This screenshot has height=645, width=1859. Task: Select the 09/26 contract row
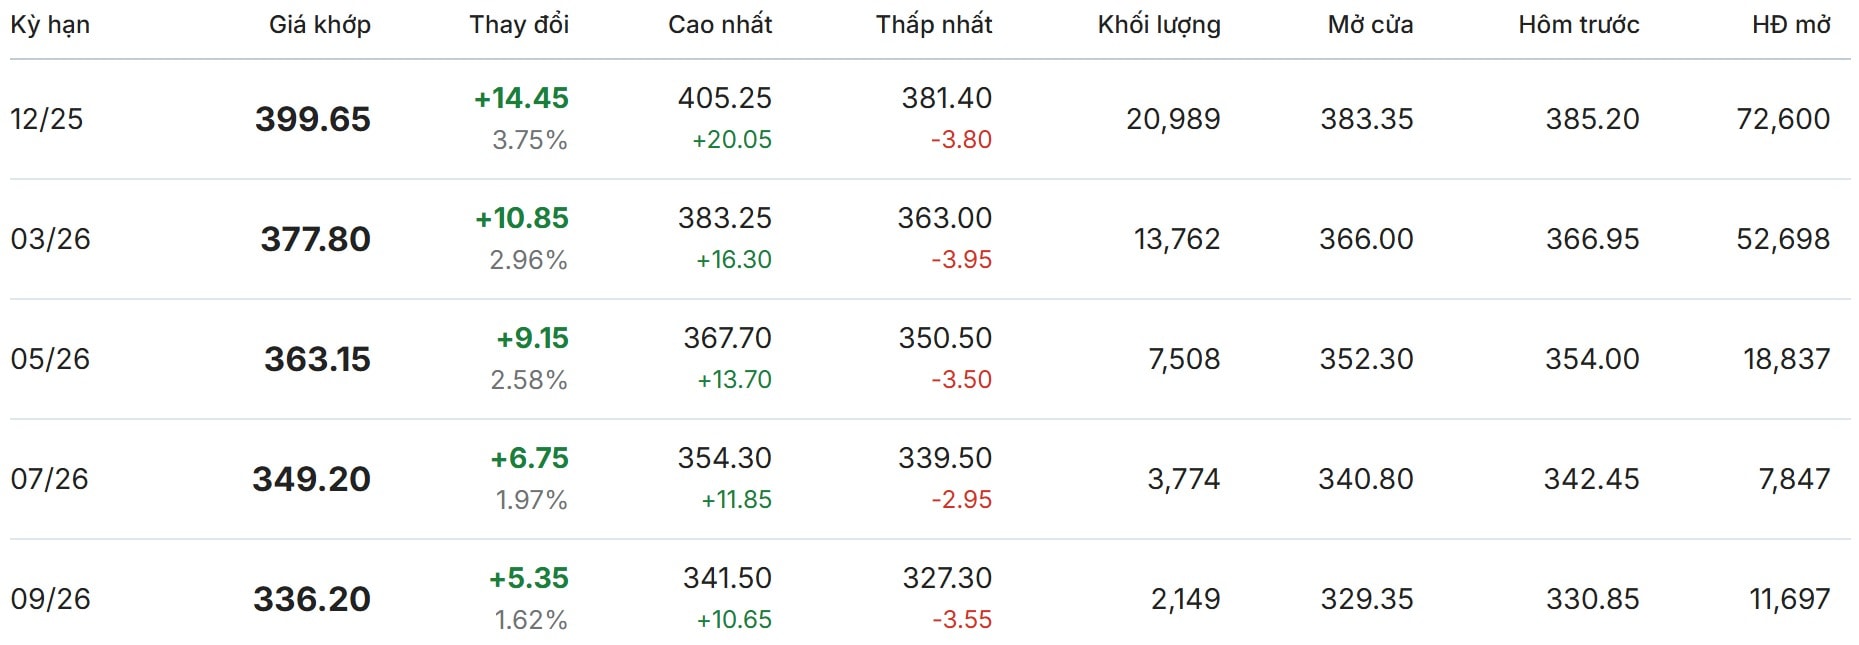coord(50,599)
